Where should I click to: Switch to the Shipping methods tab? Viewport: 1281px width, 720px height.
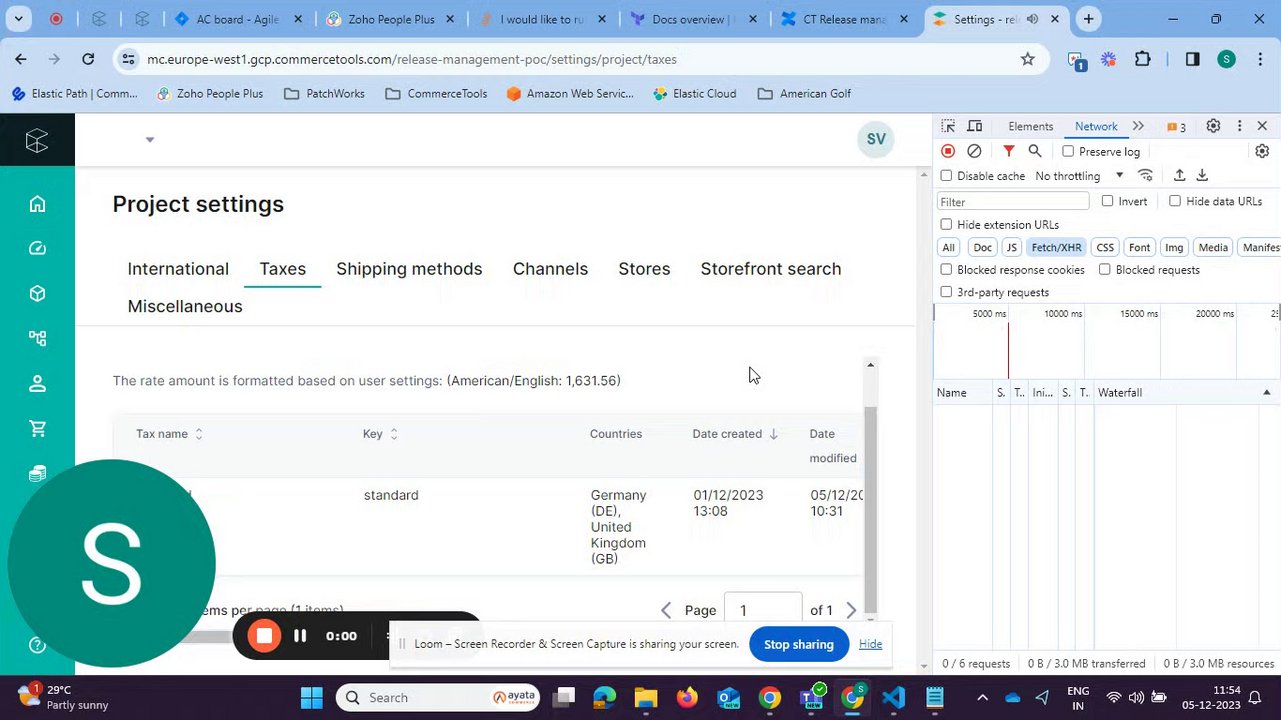point(409,269)
